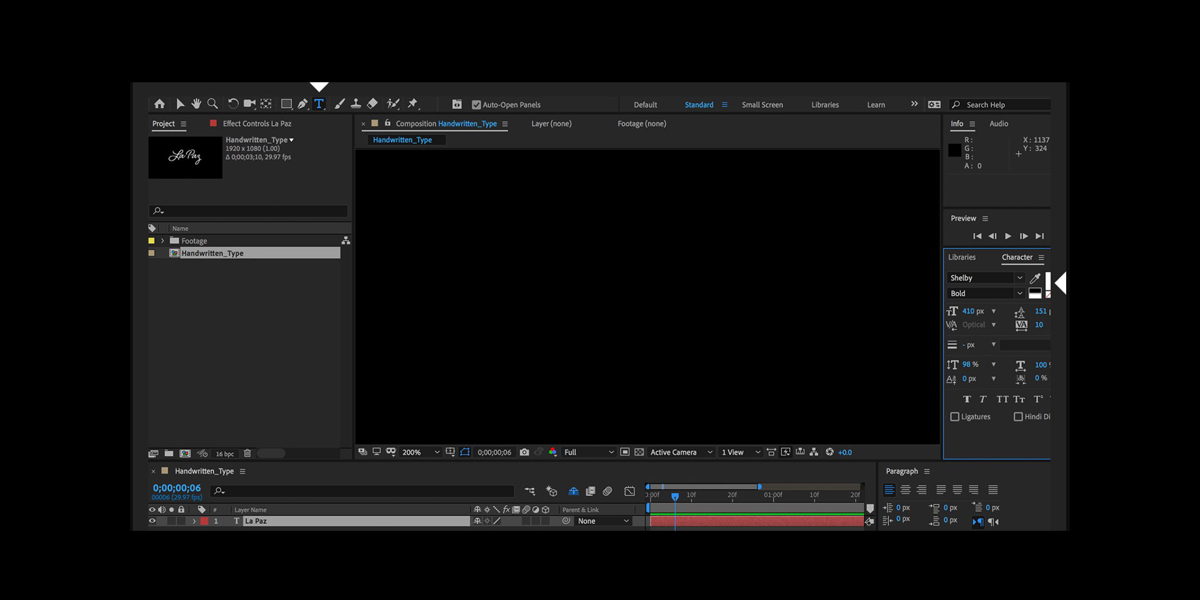Align paragraph text to the left
Viewport: 1200px width, 600px height.
click(889, 490)
